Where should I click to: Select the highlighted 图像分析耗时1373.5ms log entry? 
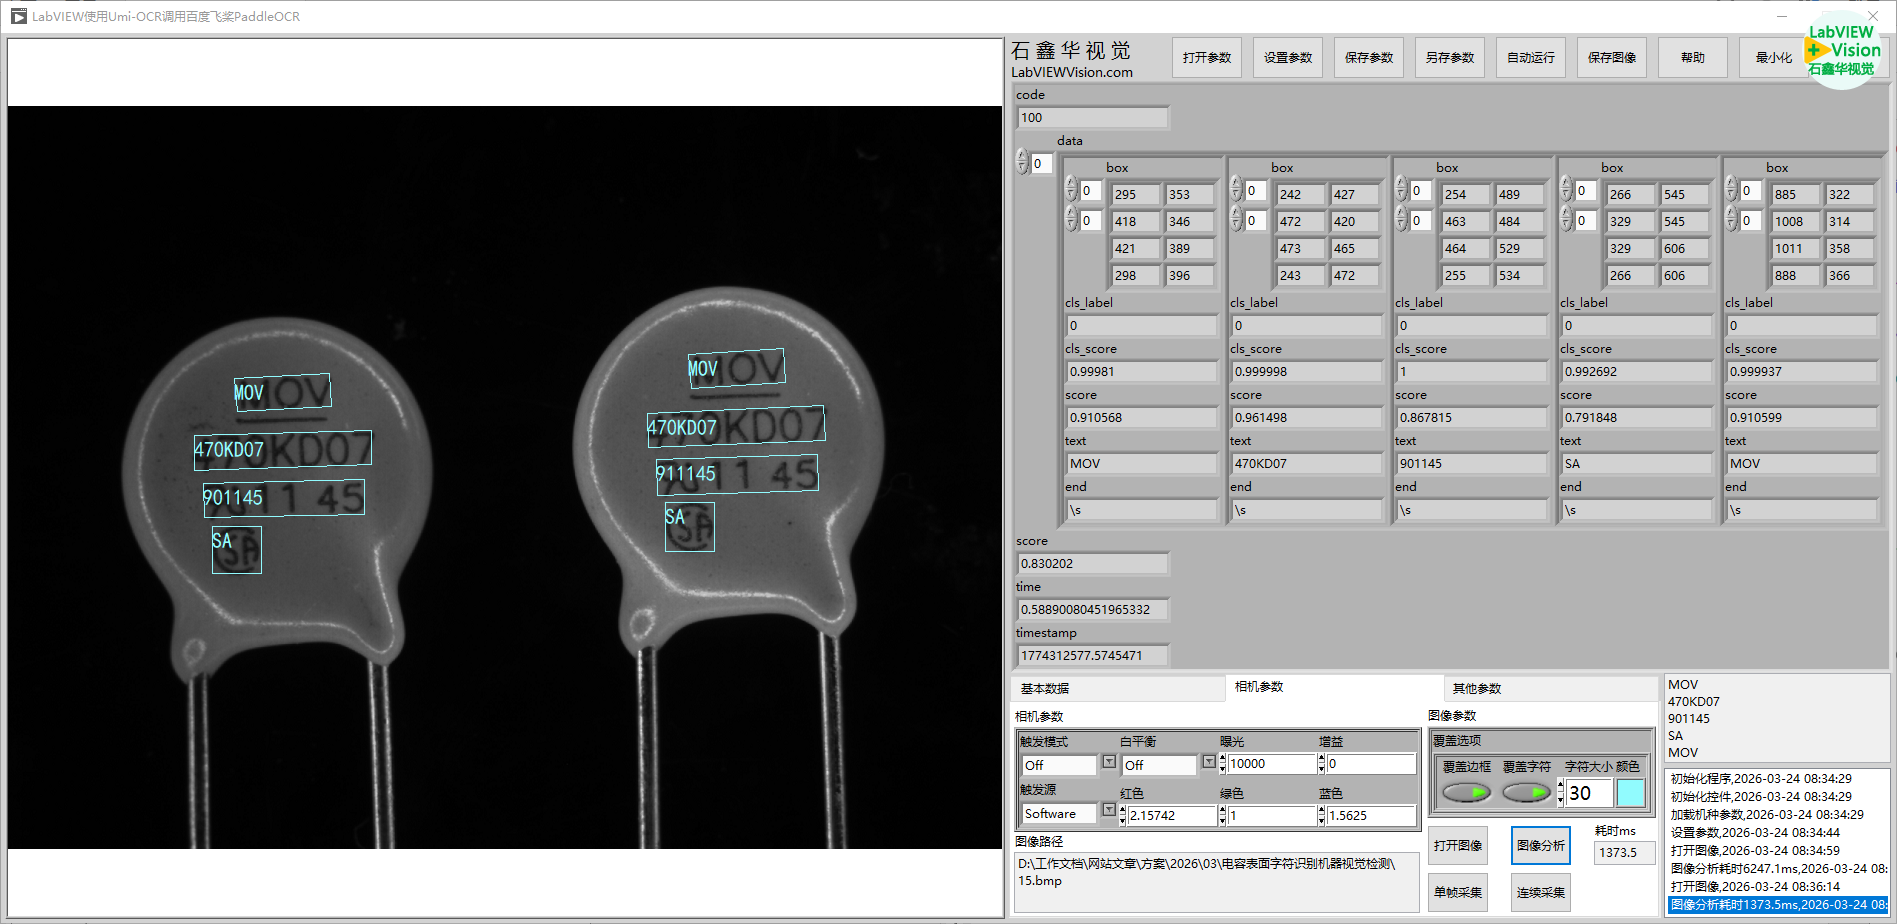pyautogui.click(x=1776, y=905)
